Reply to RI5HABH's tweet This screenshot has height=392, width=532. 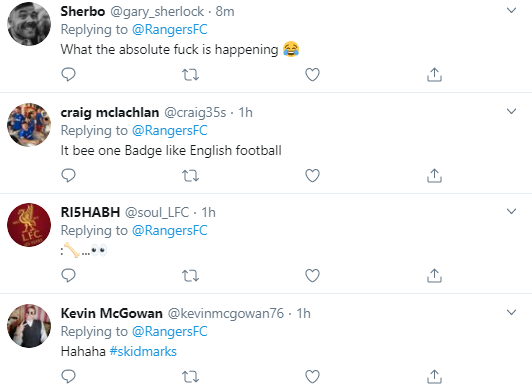[x=68, y=275]
